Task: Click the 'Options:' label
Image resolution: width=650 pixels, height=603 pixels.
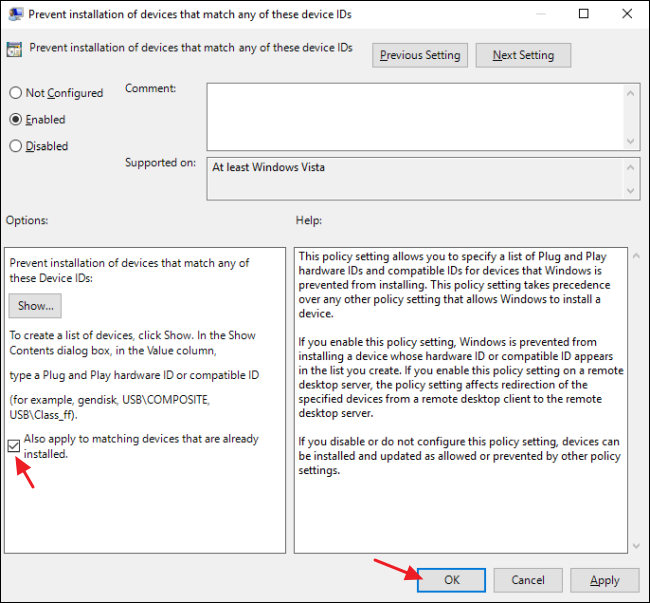Action: pyautogui.click(x=27, y=220)
